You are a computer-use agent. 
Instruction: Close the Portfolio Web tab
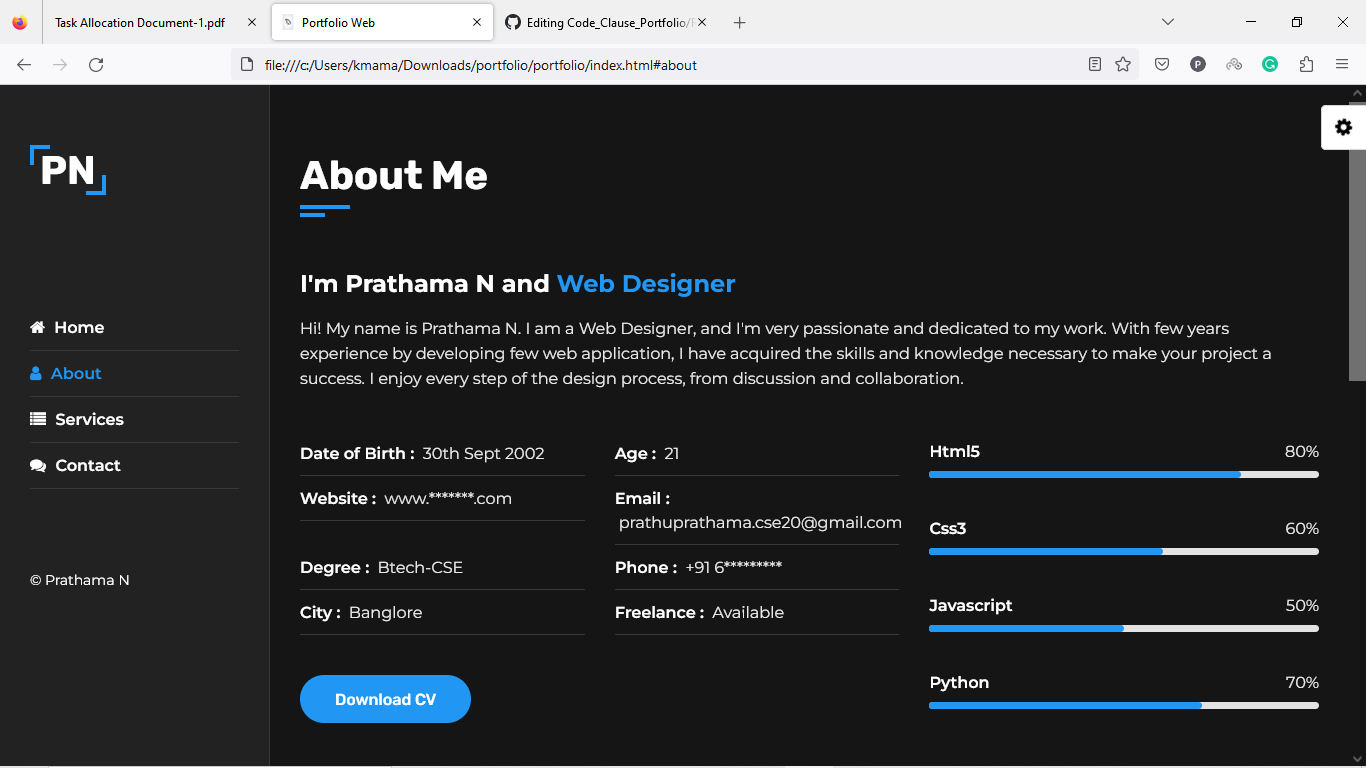[477, 22]
